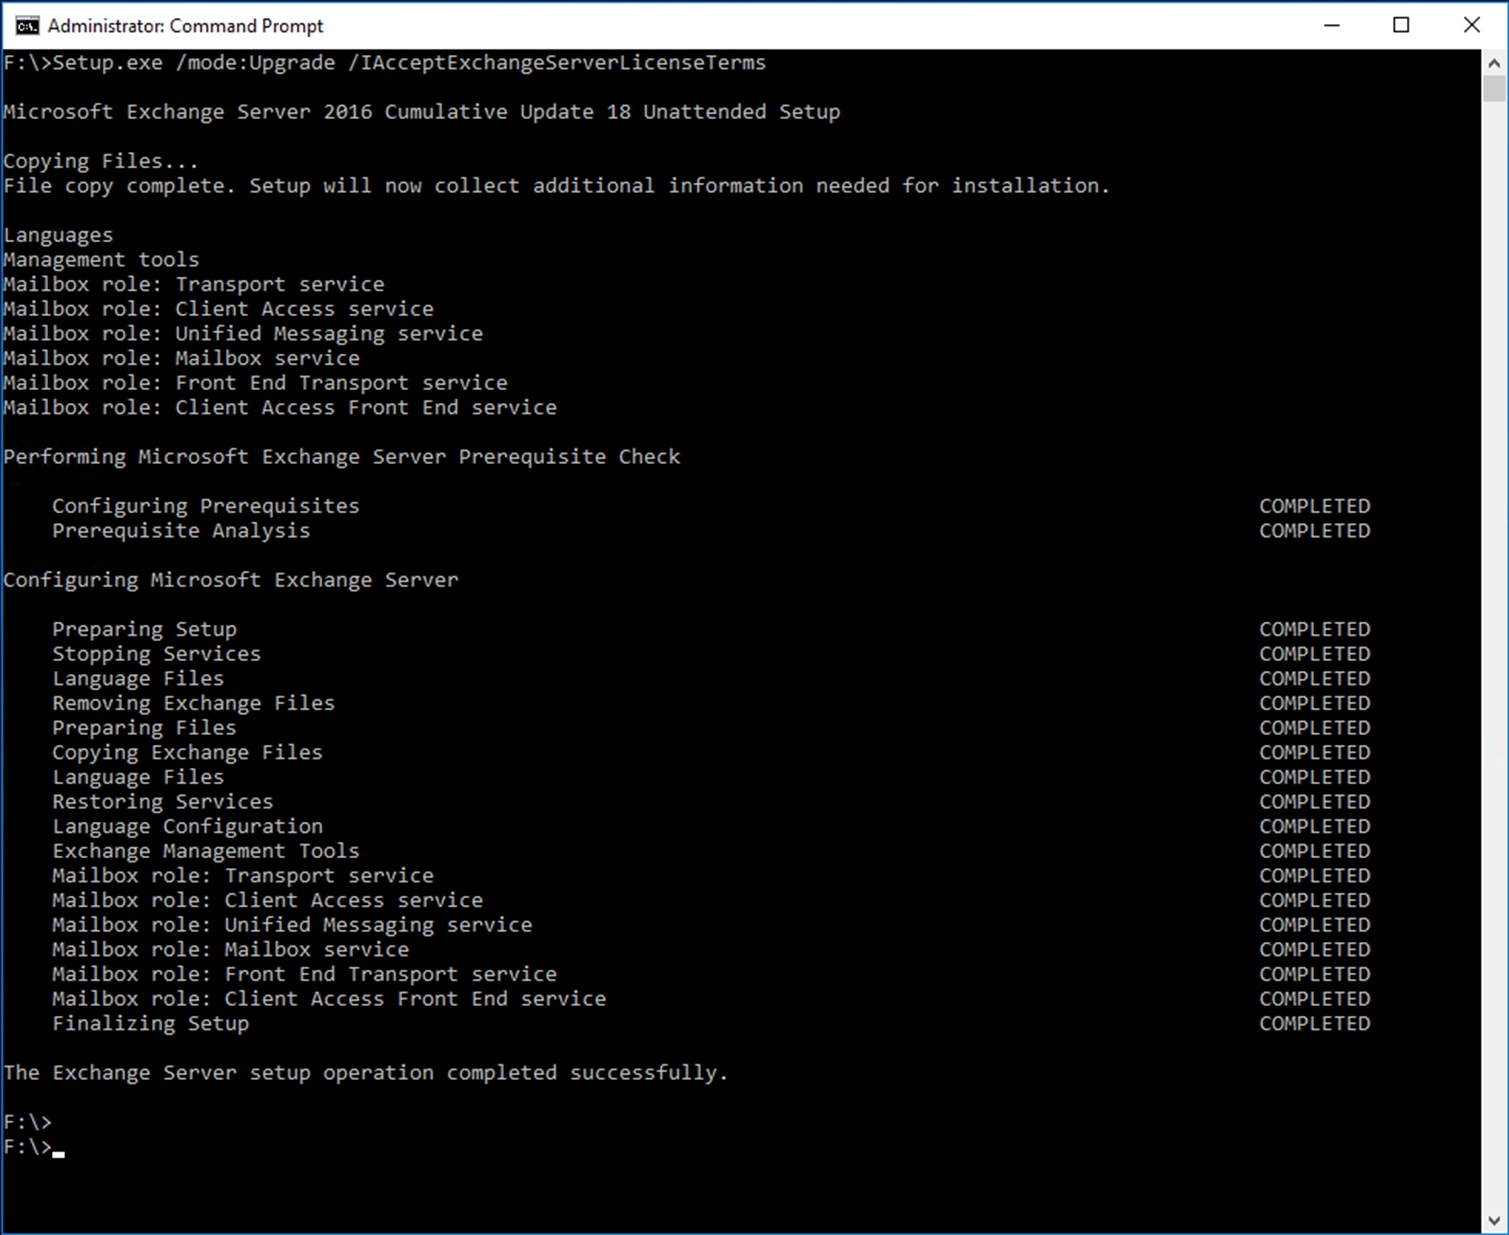The height and width of the screenshot is (1235, 1509).
Task: Click the 'Preparing Files' step
Action: (145, 728)
